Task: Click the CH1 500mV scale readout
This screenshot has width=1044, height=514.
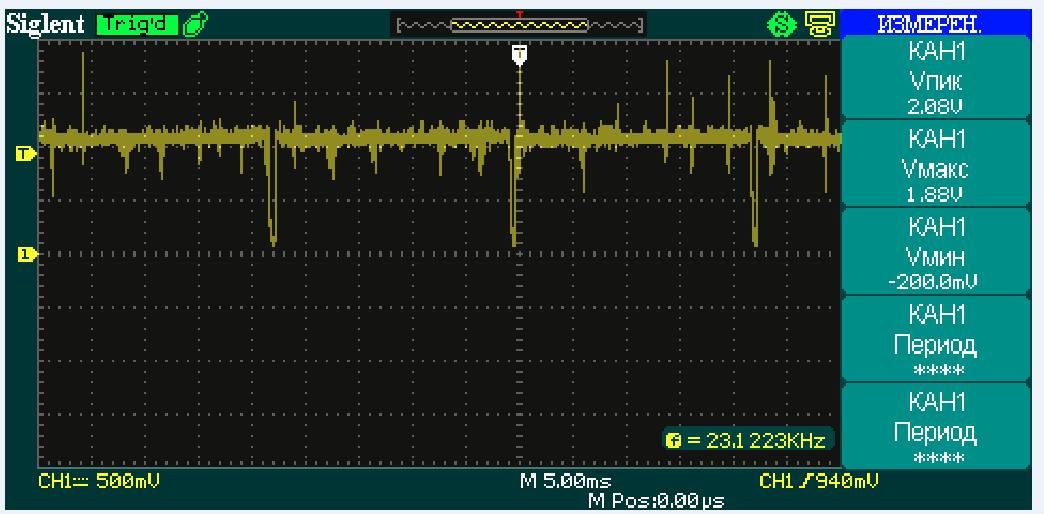Action: [99, 481]
